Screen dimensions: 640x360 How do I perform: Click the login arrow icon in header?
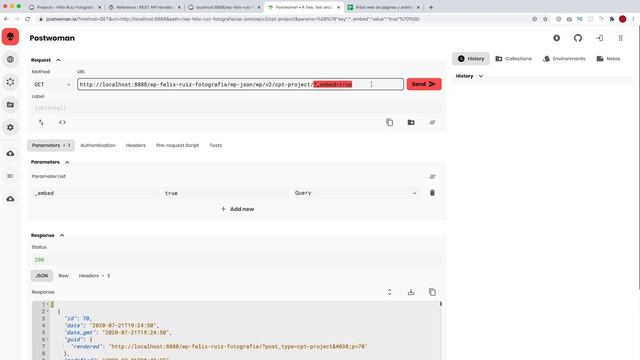pyautogui.click(x=599, y=38)
